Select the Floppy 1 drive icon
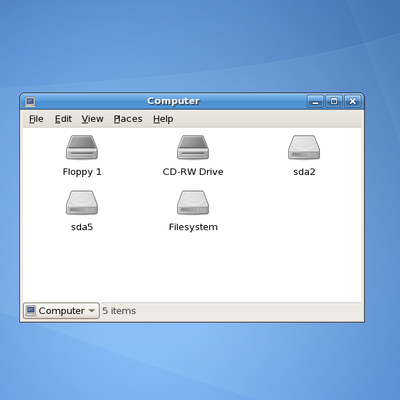Screen dimensions: 400x400 [82, 147]
